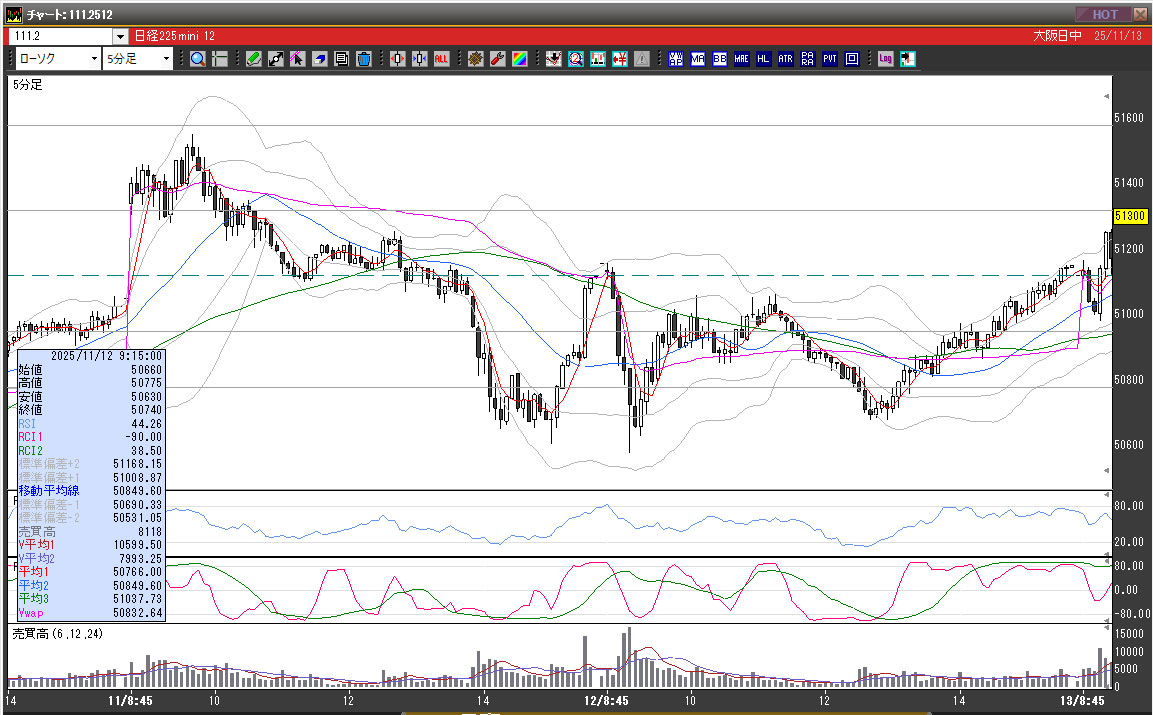1153x715 pixels.
Task: Open the rainbow color settings icon
Action: pyautogui.click(x=519, y=59)
